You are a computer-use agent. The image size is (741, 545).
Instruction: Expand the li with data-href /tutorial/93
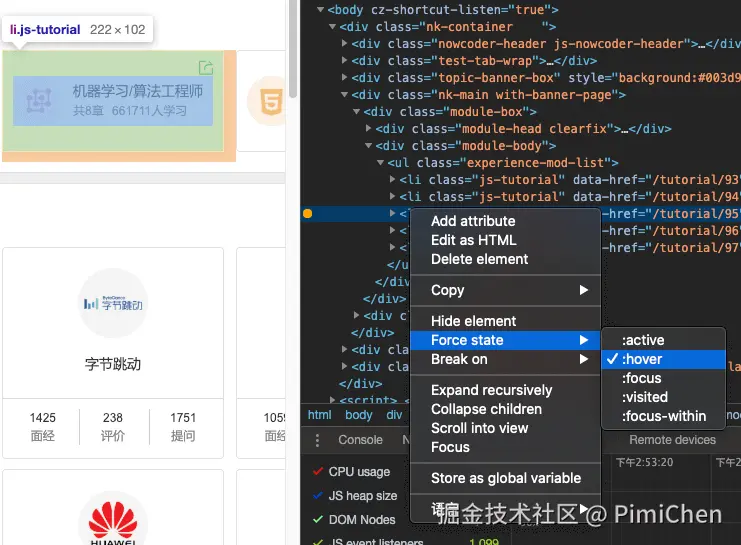393,180
